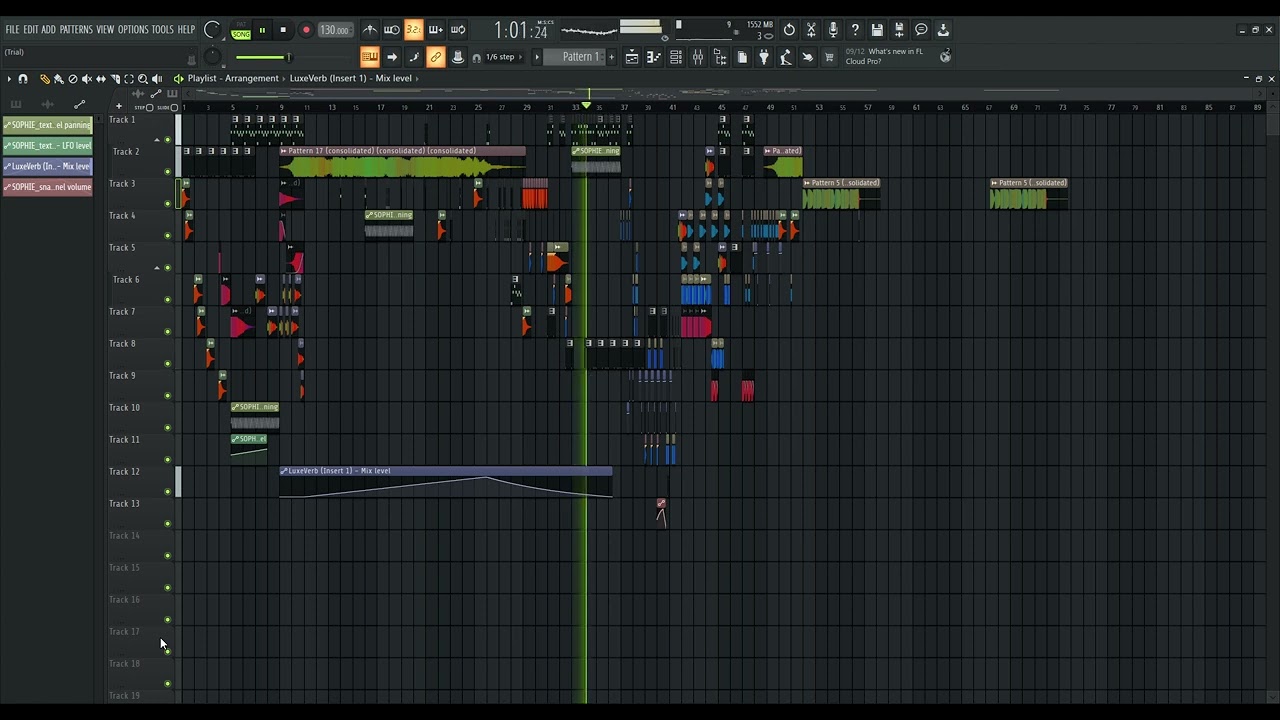Open plugin picker plug icon
Viewport: 1280px width, 720px height.
click(x=764, y=57)
